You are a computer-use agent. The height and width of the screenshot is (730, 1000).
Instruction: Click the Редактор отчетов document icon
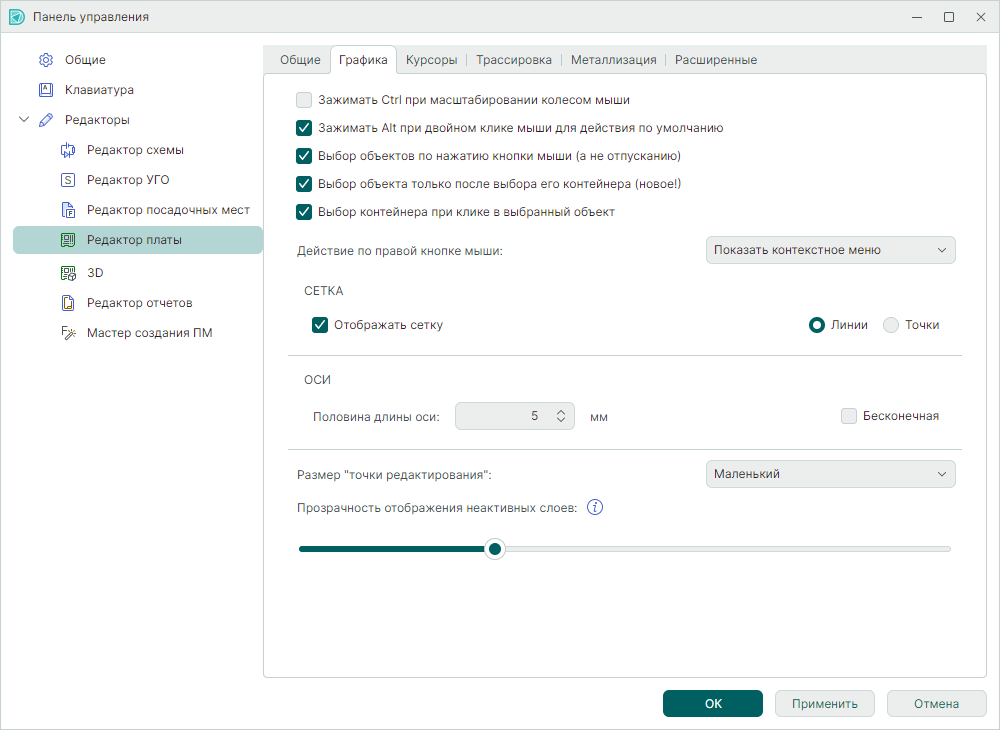click(68, 303)
